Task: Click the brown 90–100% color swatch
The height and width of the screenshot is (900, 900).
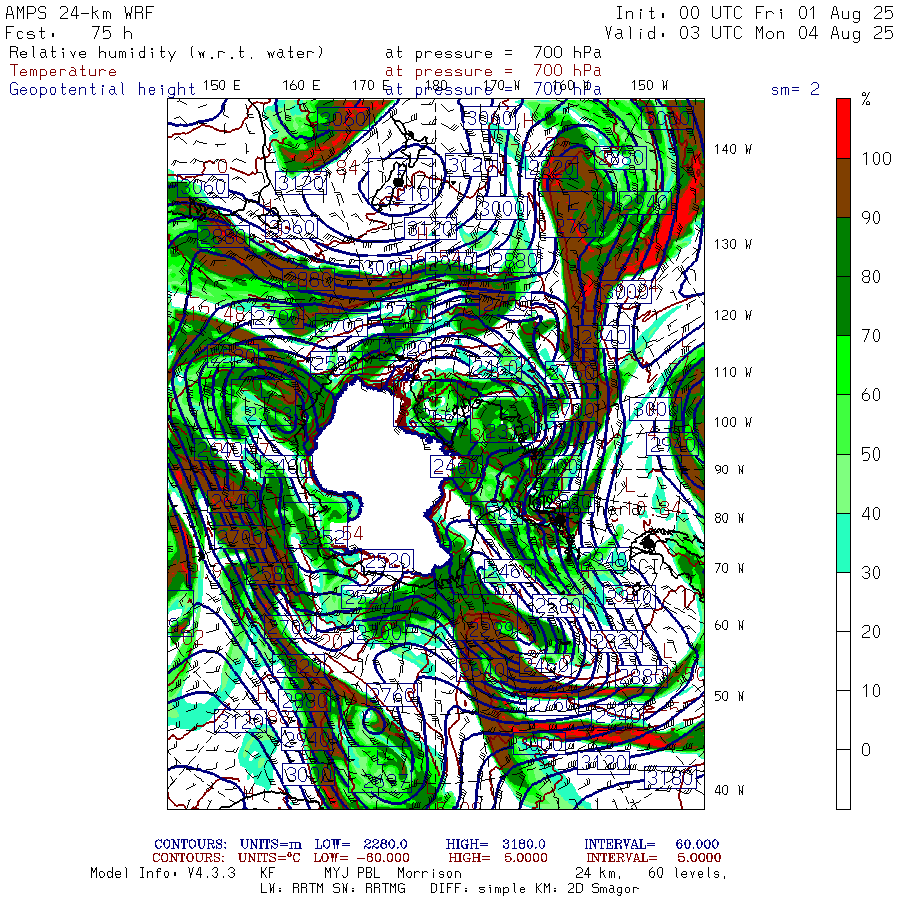Action: pyautogui.click(x=843, y=188)
